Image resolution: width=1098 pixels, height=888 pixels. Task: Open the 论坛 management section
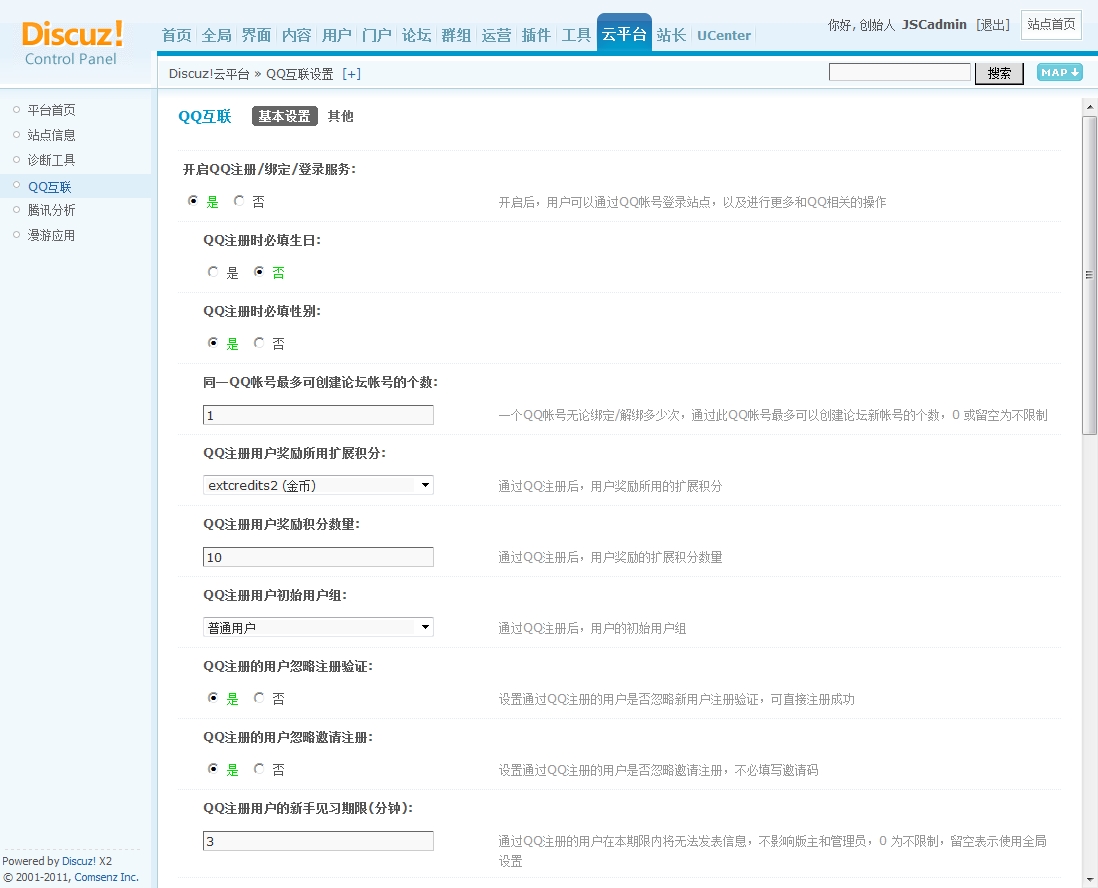click(416, 34)
